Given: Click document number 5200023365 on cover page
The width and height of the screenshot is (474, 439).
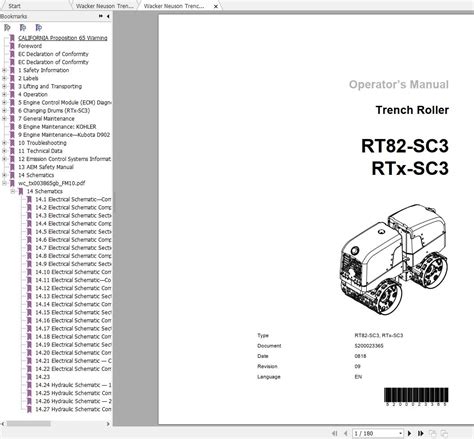Looking at the screenshot, I should pos(369,346).
